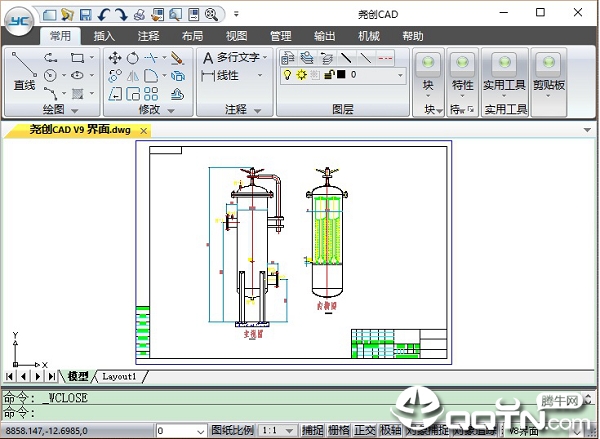Open the quick access toolbar customize arrow
The image size is (600, 439).
click(x=236, y=15)
